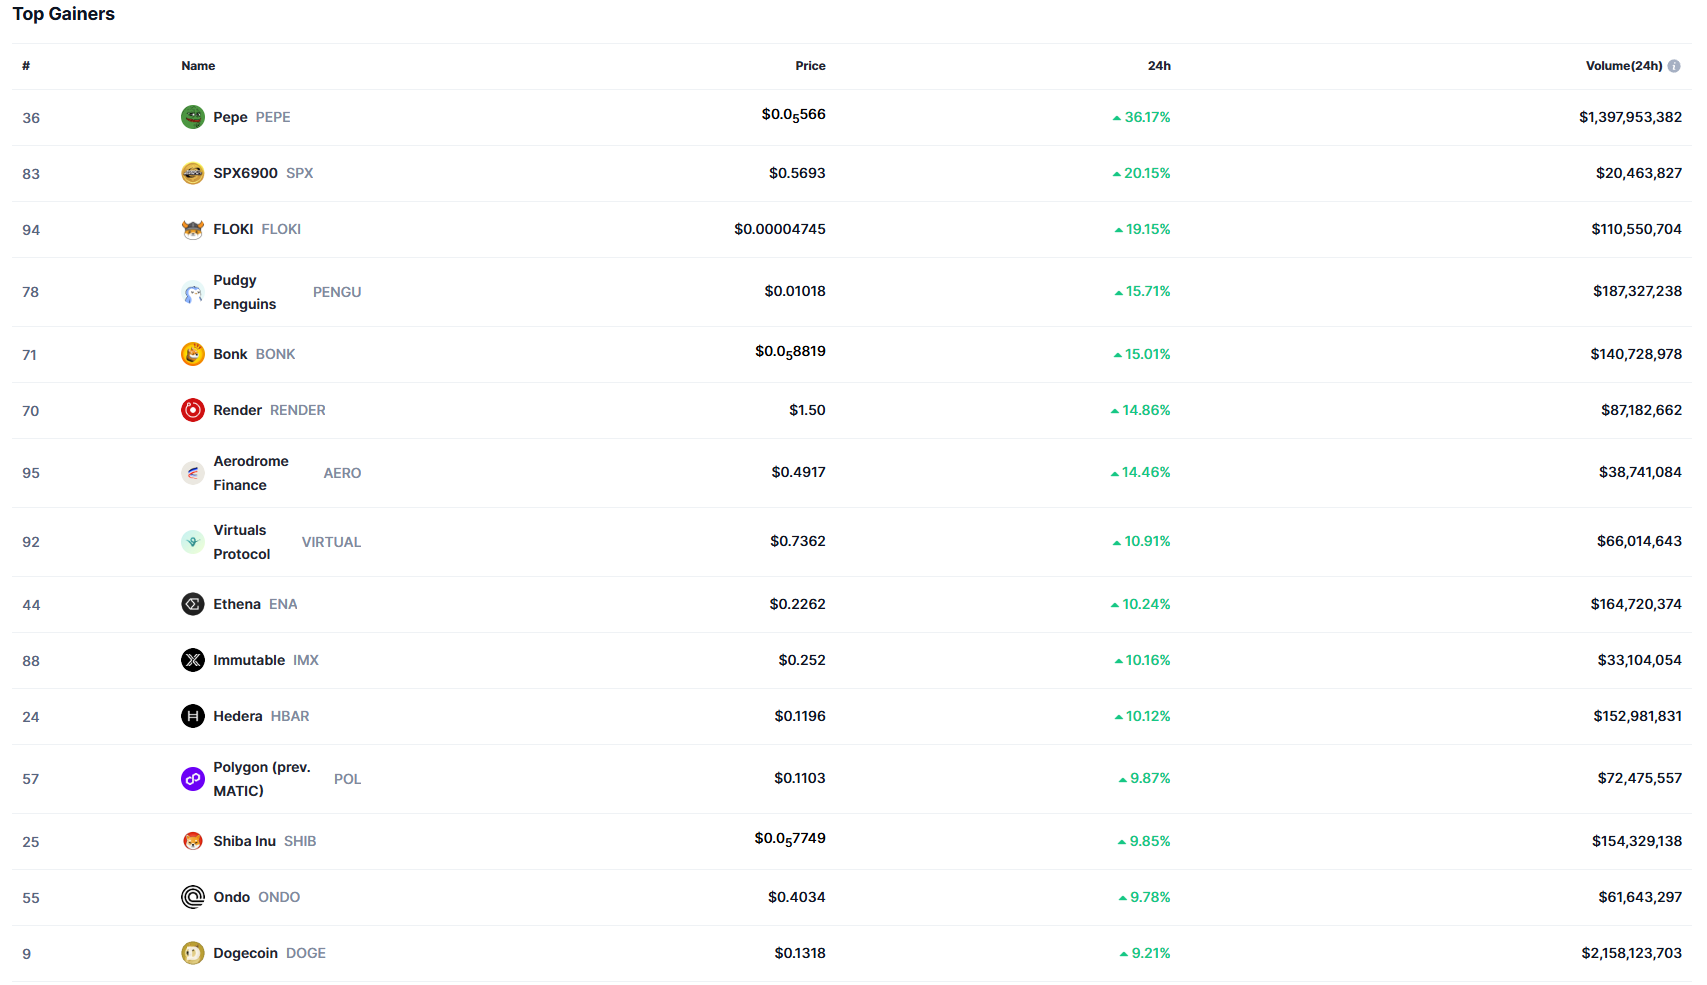
Task: Open the Hedera HBAR details
Action: click(x=240, y=716)
